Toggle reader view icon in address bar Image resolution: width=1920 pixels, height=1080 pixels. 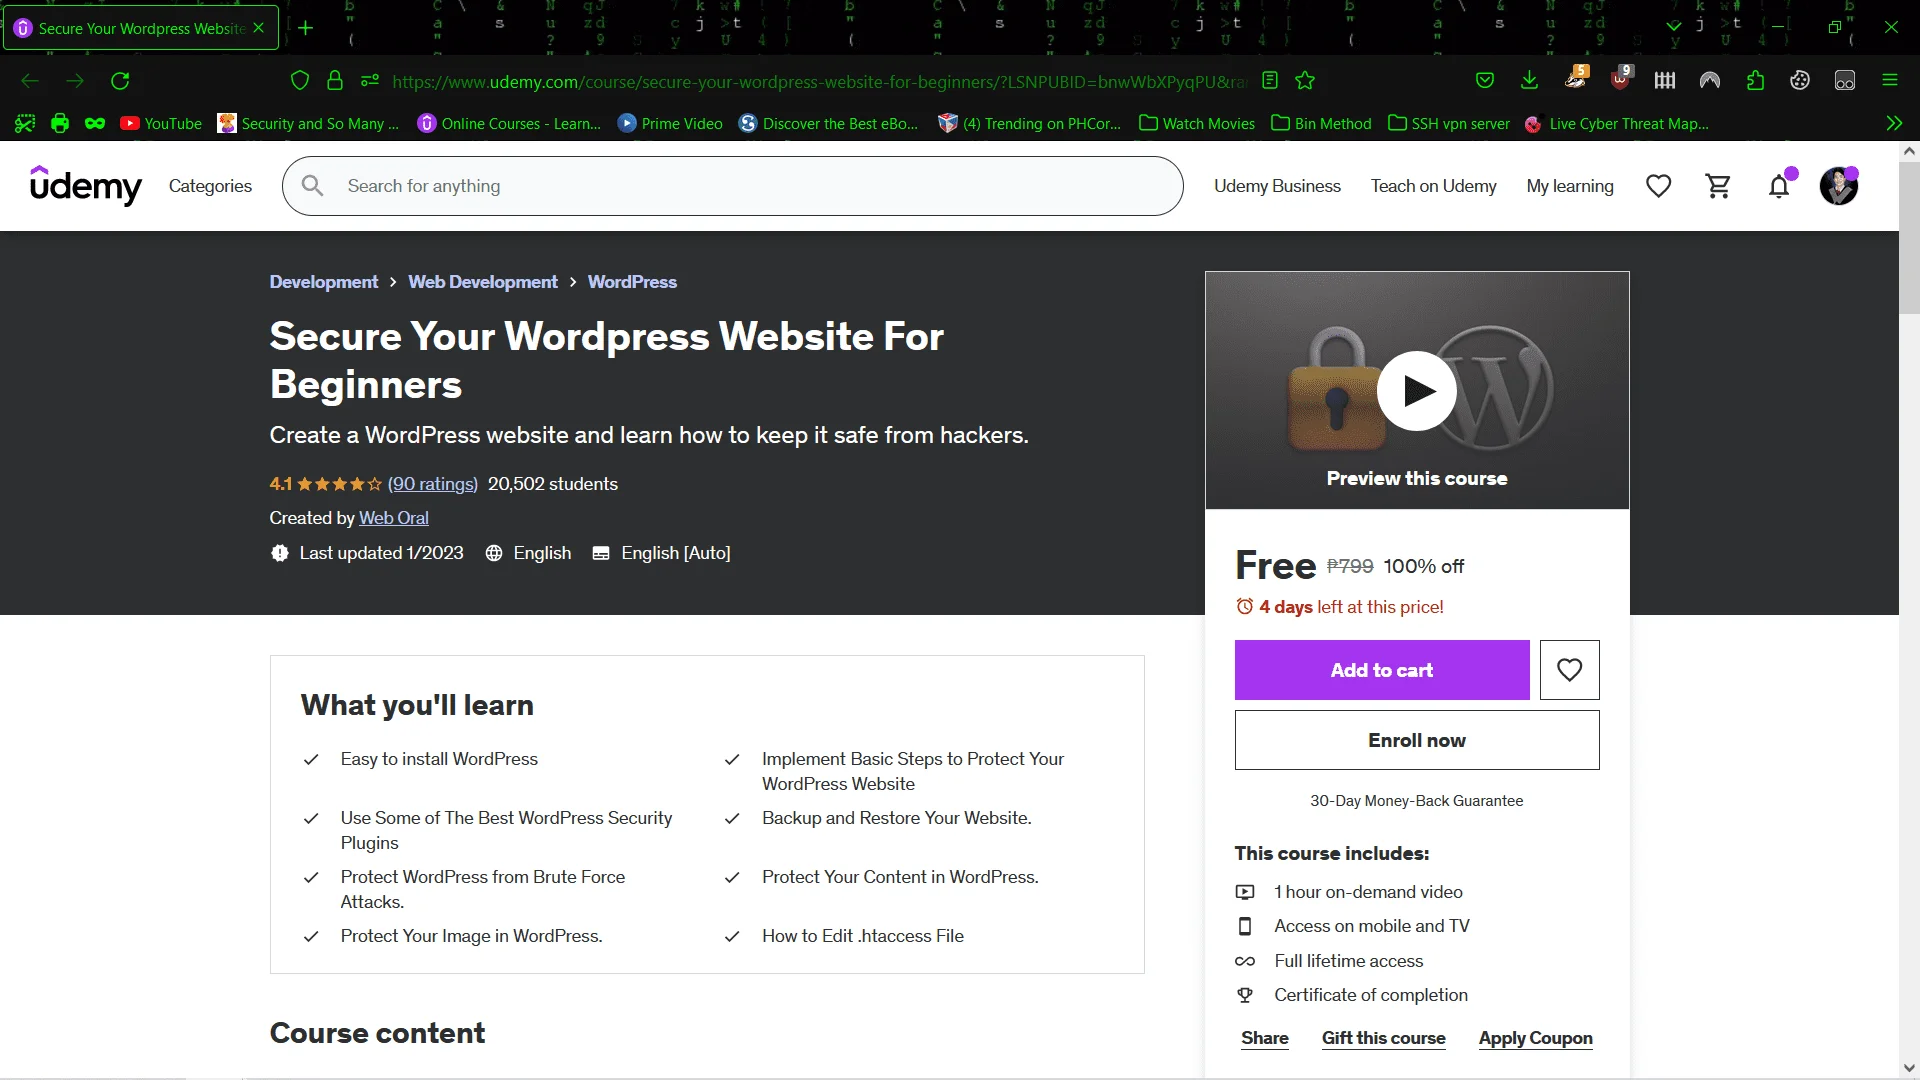pyautogui.click(x=1270, y=81)
